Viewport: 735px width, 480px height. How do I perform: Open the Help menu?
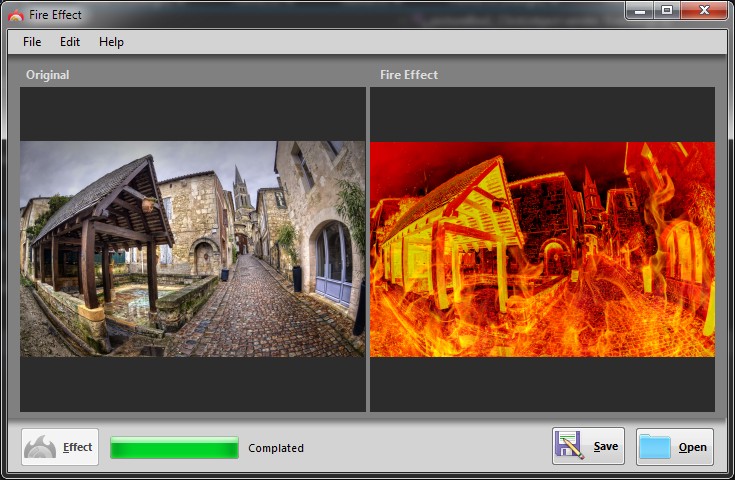pyautogui.click(x=111, y=42)
